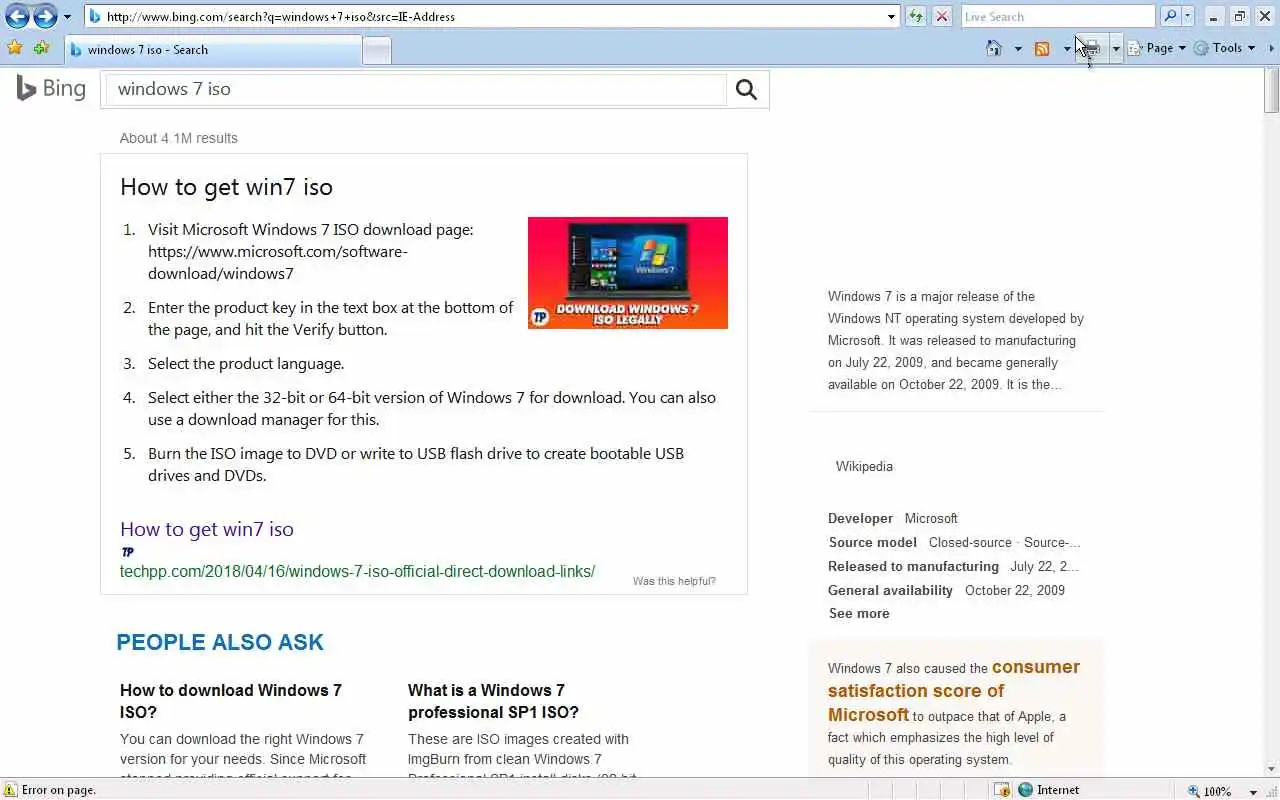The height and width of the screenshot is (800, 1280).
Task: Refresh the page with the green arrows icon
Action: coord(915,16)
